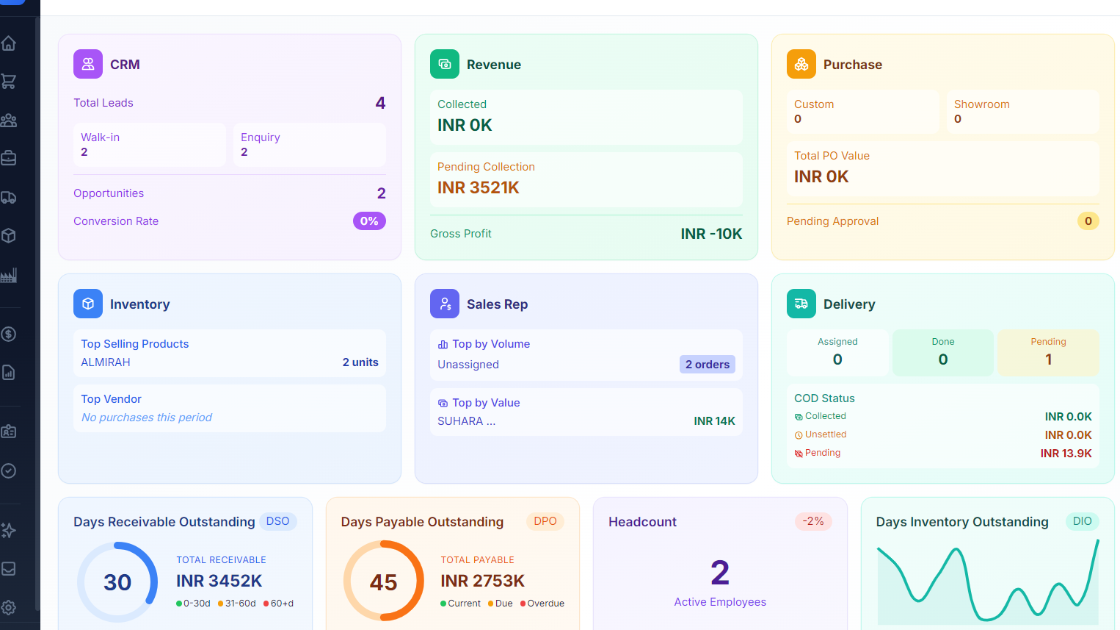Open the people group sidebar icon
This screenshot has height=630, width=1120.
point(9,120)
